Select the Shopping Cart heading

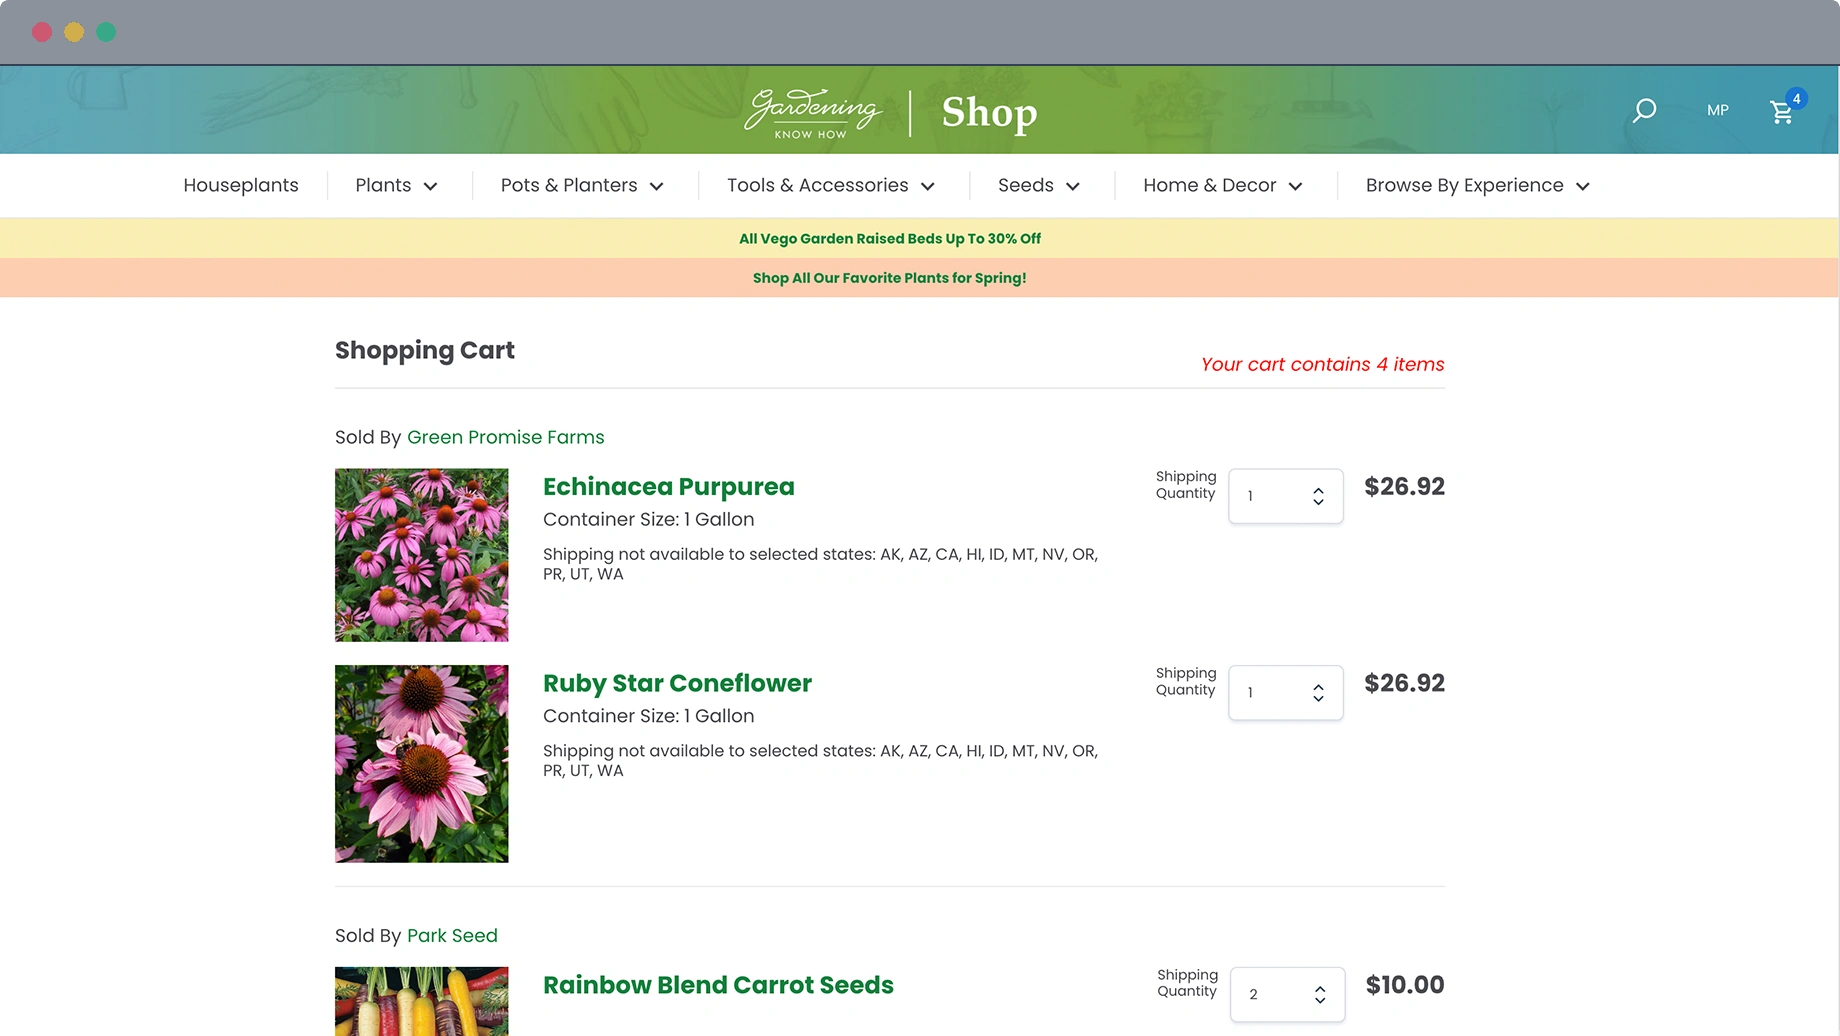coord(425,351)
